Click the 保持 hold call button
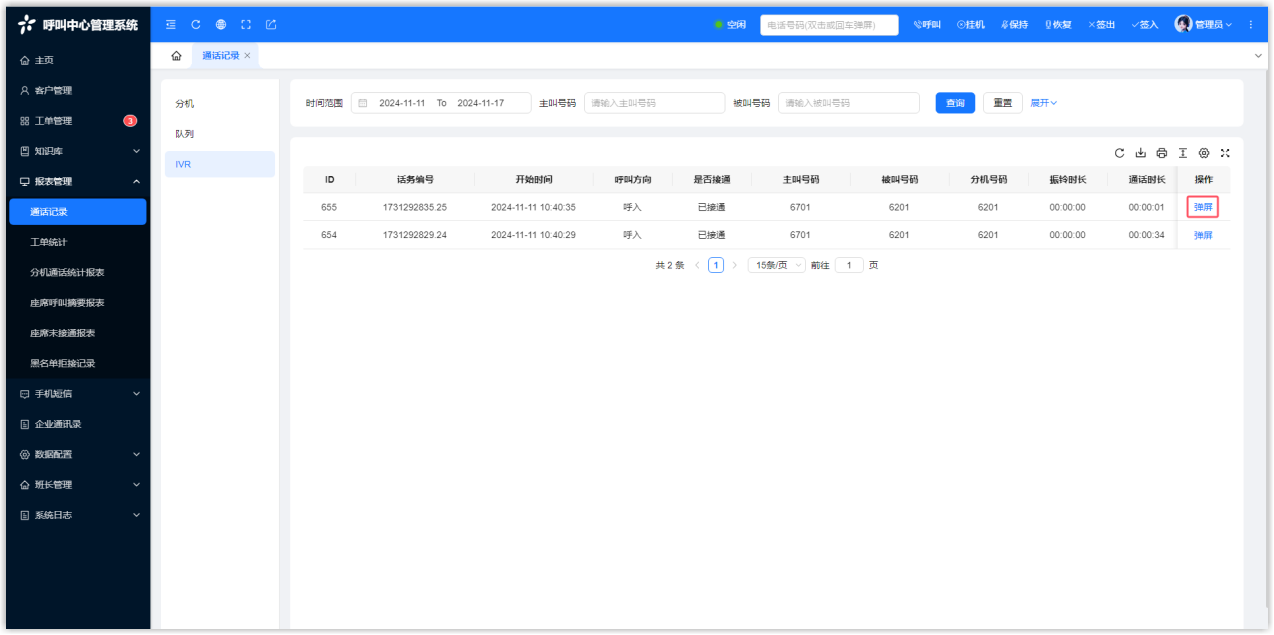Viewport: 1274px width, 635px height. 1014,25
